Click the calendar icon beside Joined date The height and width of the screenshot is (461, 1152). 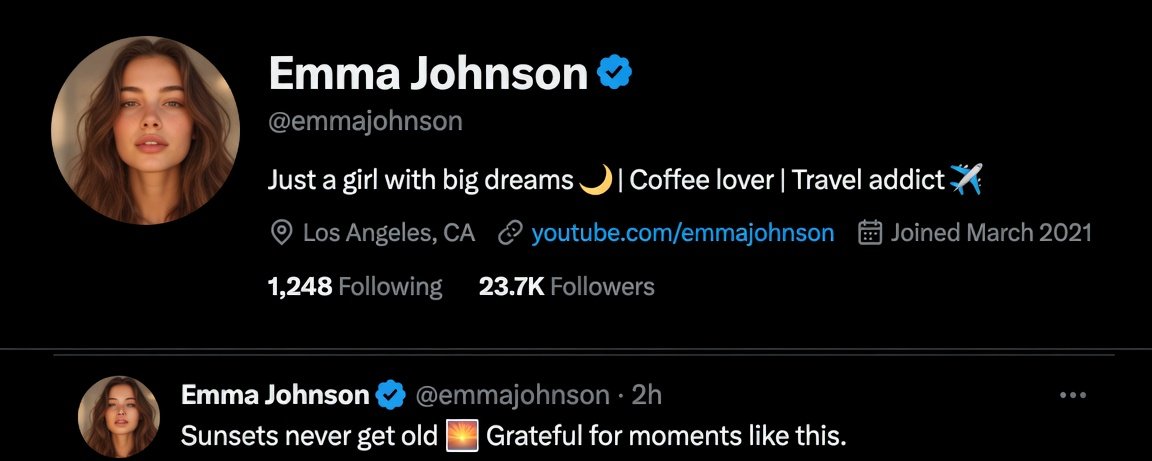[870, 233]
